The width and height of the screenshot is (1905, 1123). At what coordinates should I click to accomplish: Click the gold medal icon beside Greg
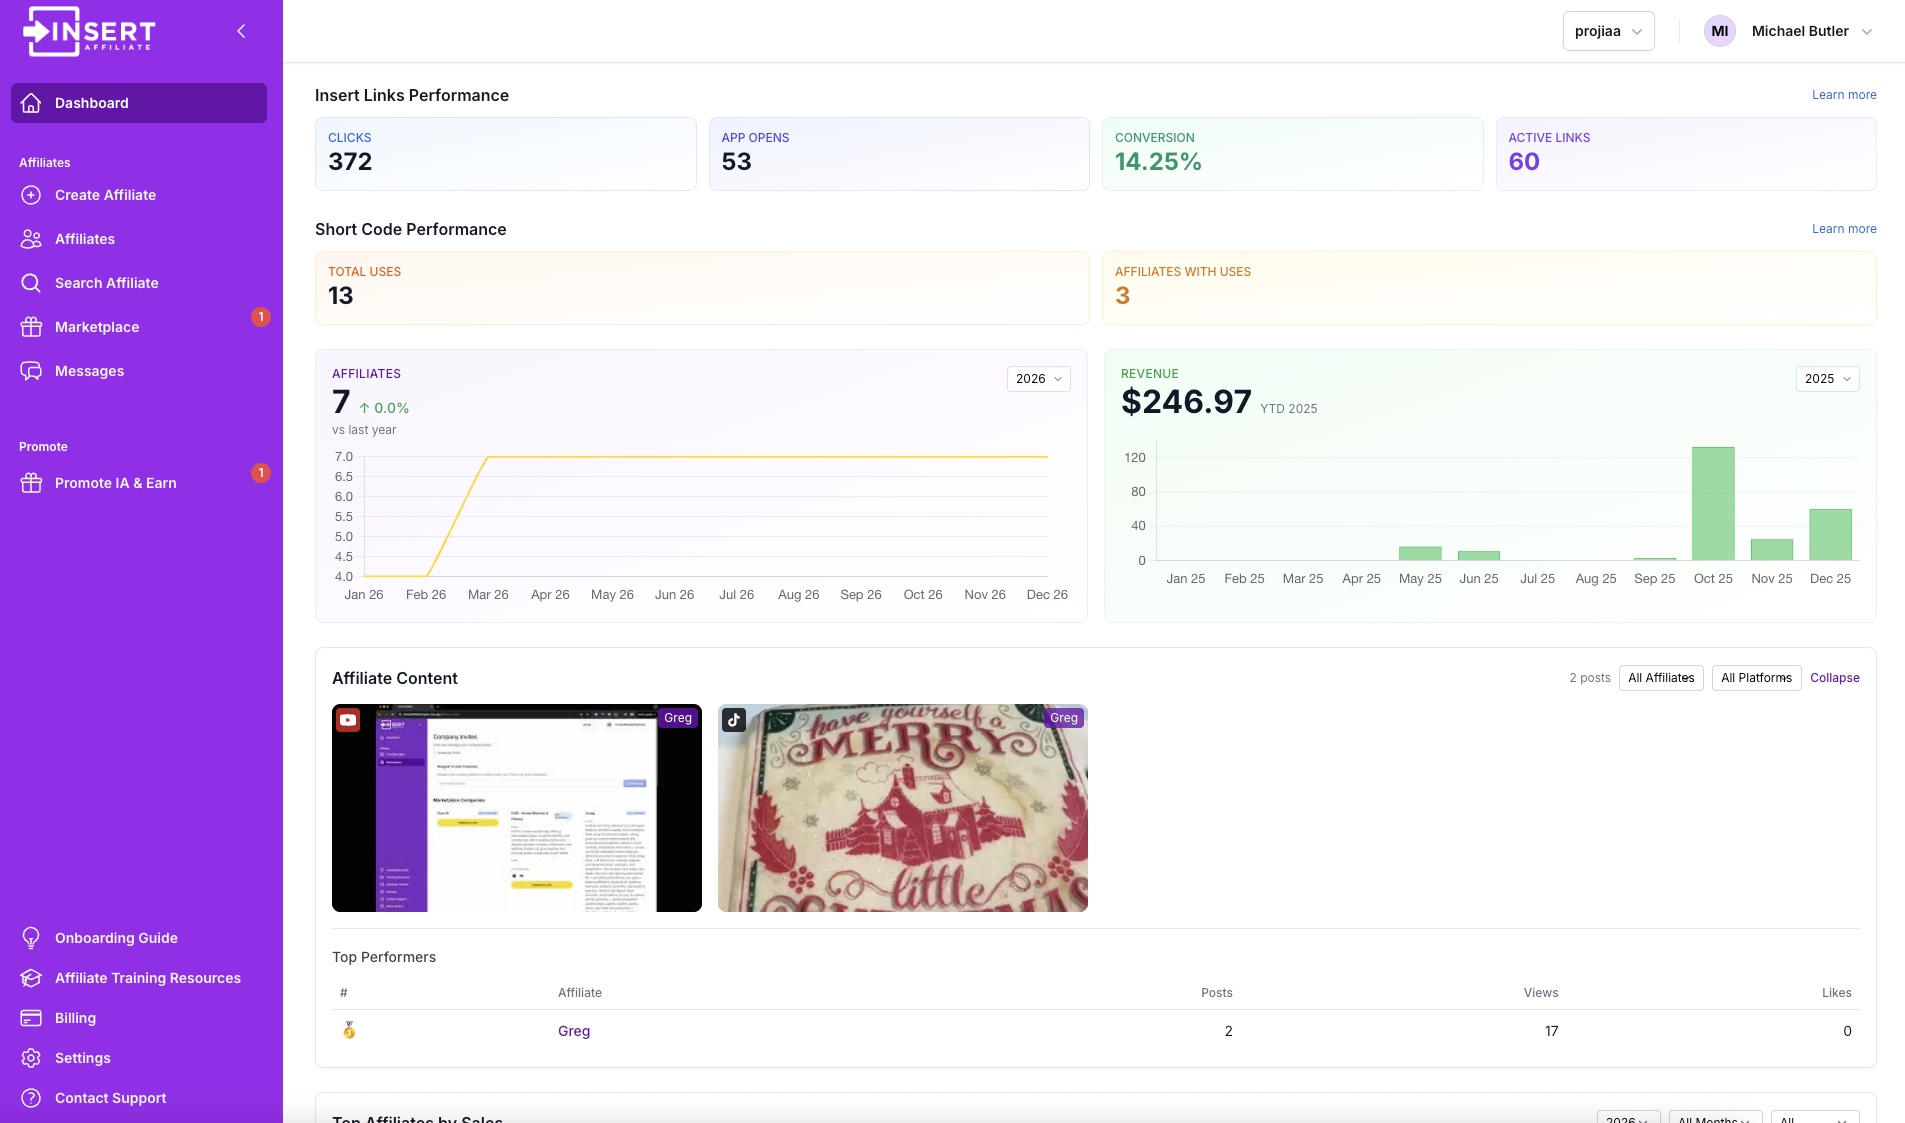click(349, 1030)
